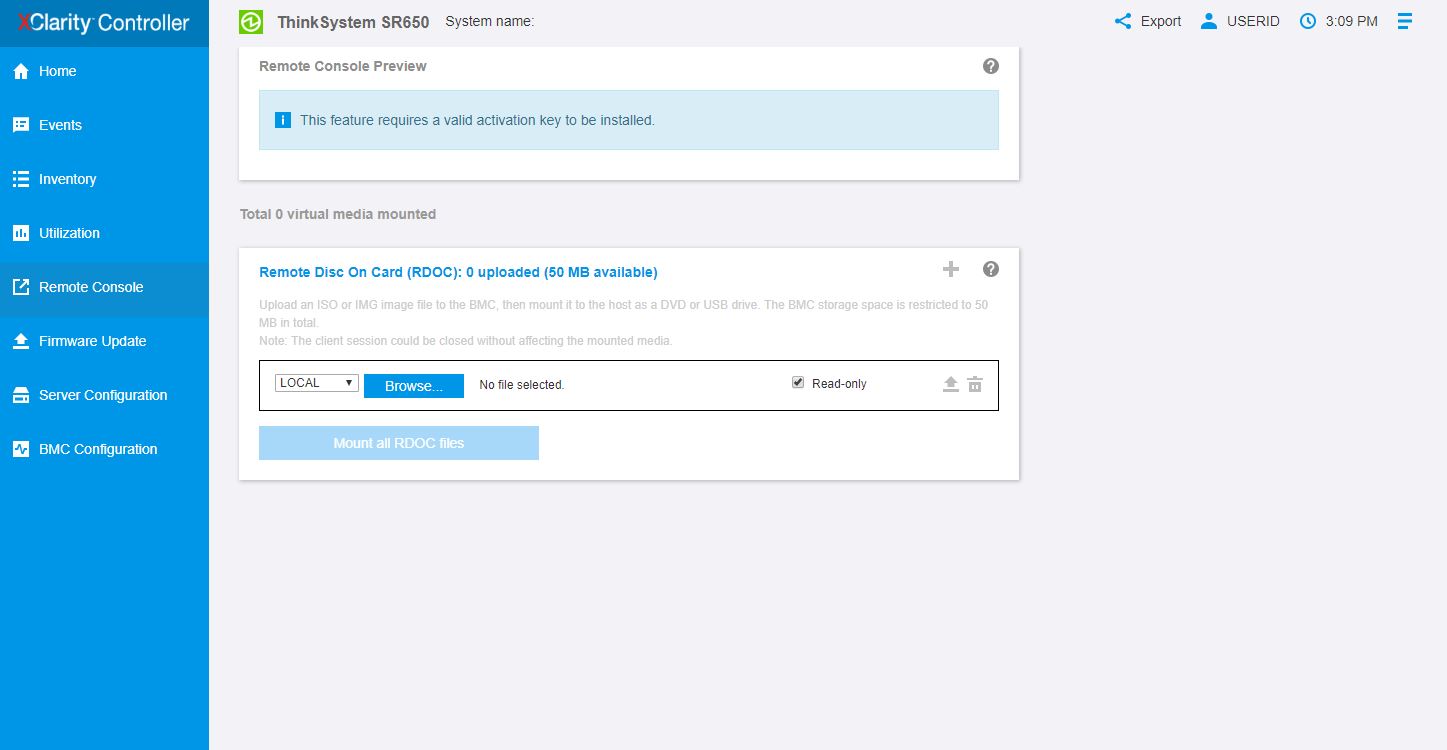Click 'Total 0 virtual media mounted' text
This screenshot has width=1447, height=750.
338,214
